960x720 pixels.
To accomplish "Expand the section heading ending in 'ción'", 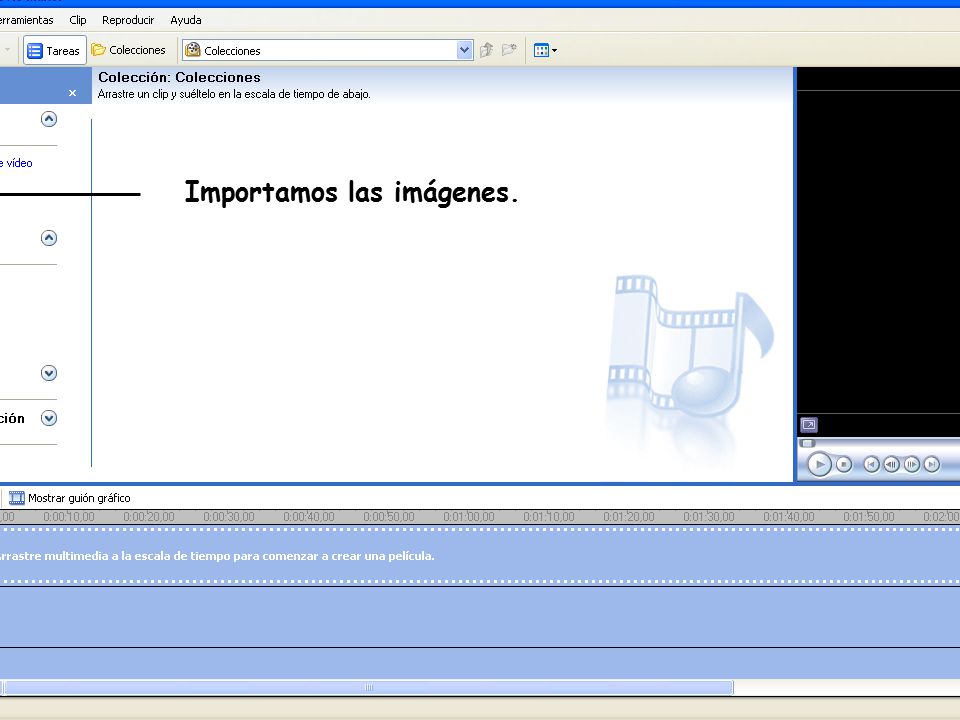I will pyautogui.click(x=49, y=418).
